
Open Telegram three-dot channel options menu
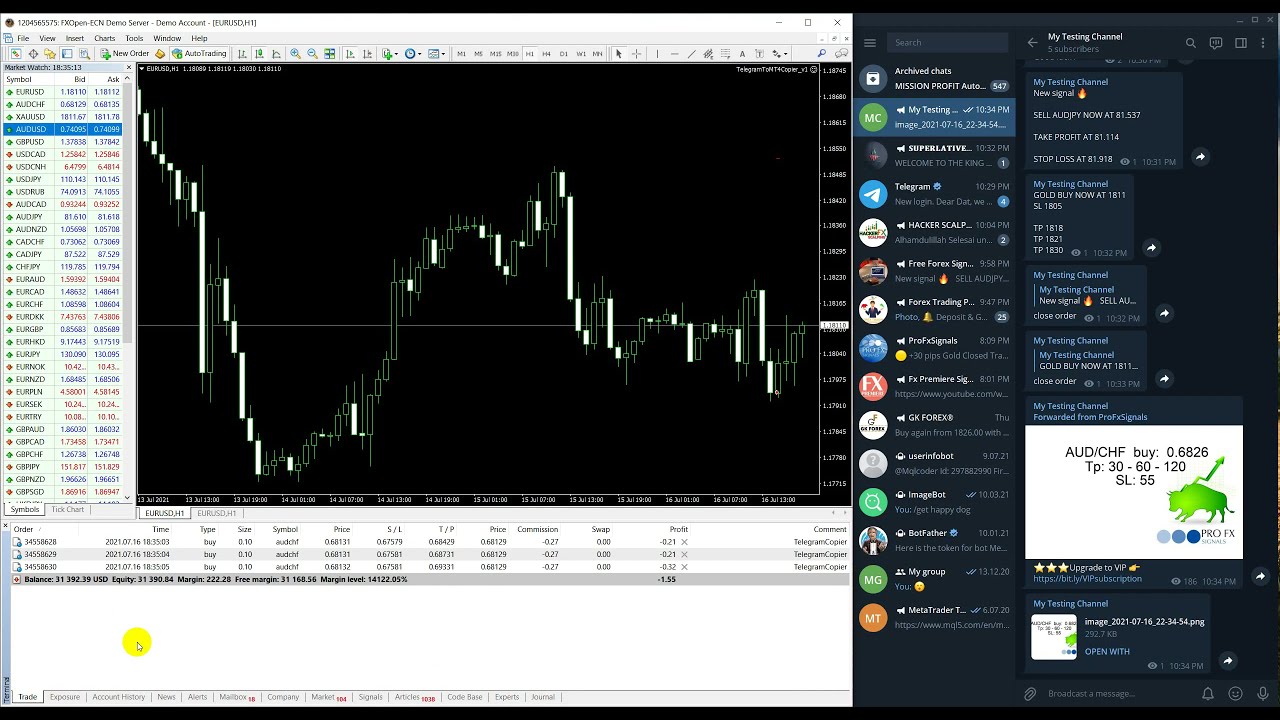(1265, 43)
